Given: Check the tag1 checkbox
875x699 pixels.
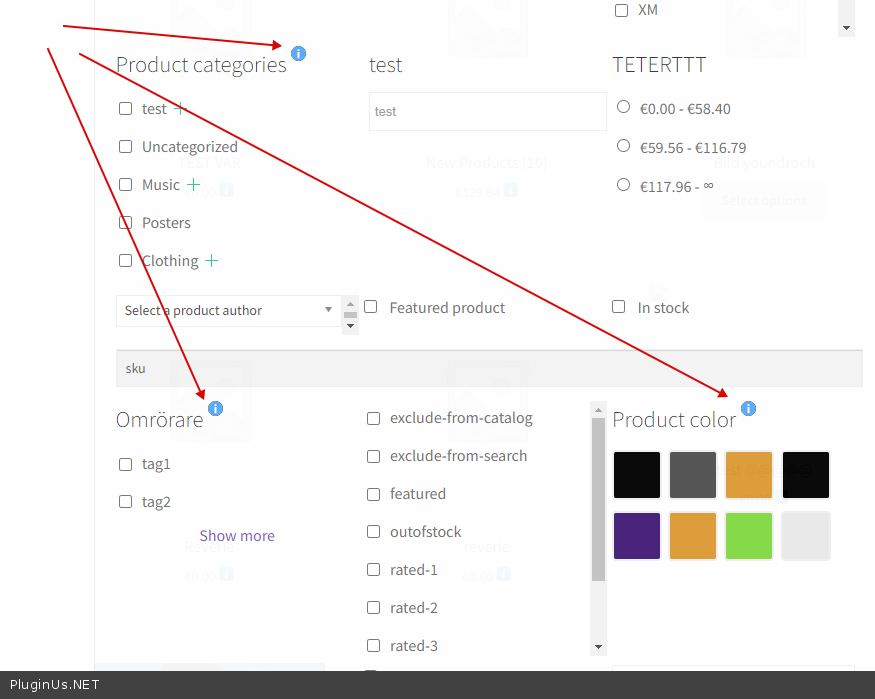Looking at the screenshot, I should 125,464.
